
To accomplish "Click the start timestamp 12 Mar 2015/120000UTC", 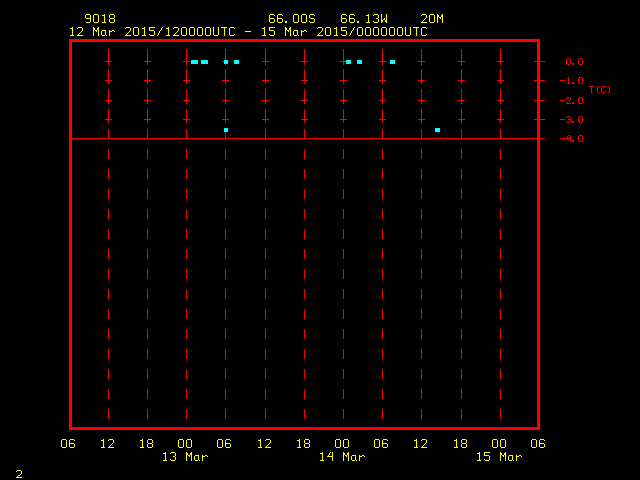I will click(x=152, y=32).
